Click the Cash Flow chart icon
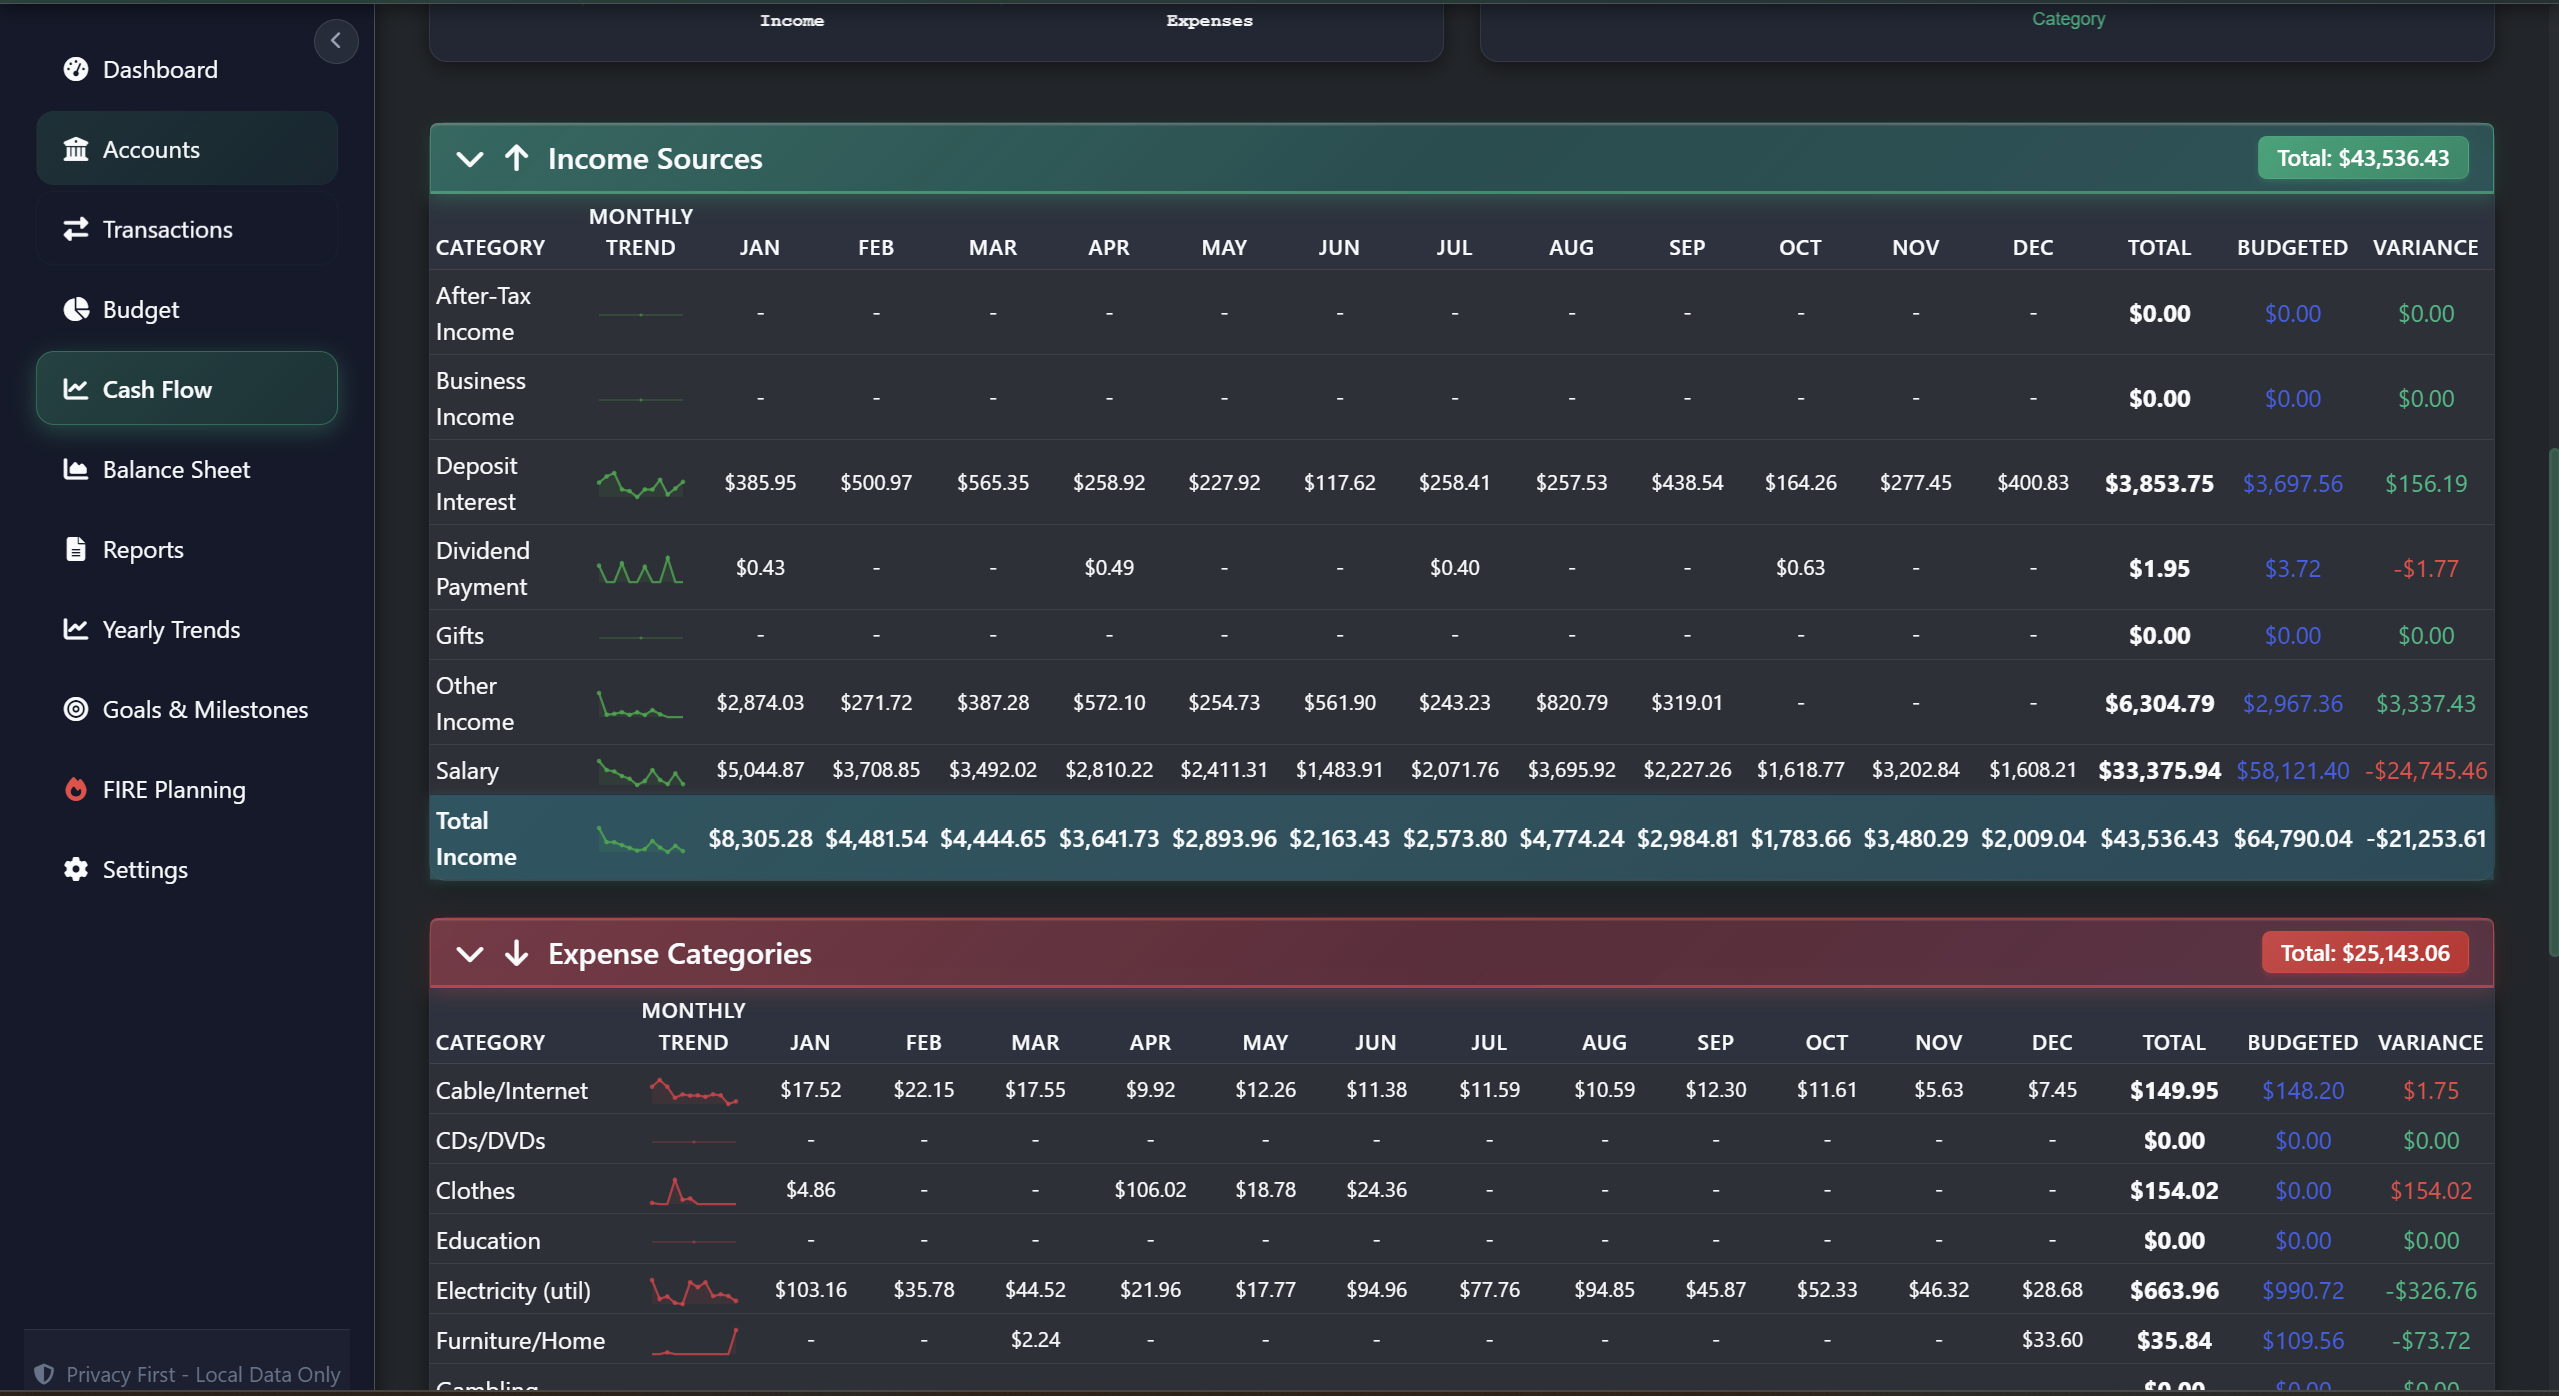 click(x=76, y=388)
